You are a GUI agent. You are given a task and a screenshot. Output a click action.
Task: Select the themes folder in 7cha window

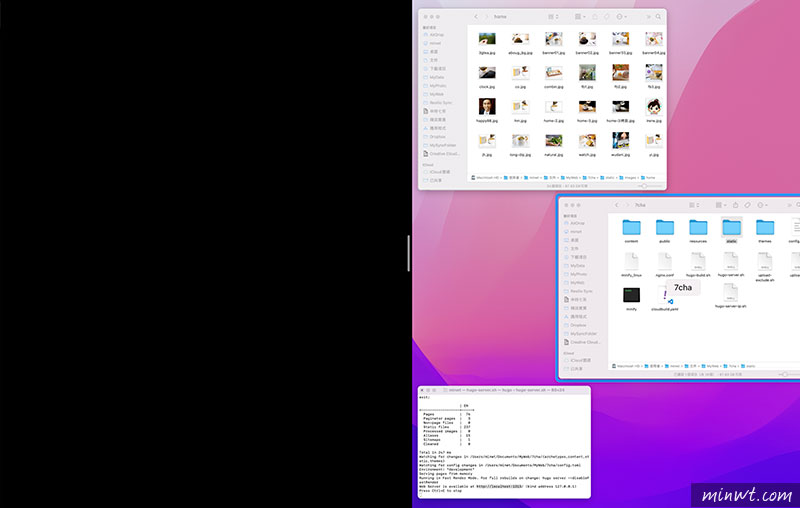(765, 227)
